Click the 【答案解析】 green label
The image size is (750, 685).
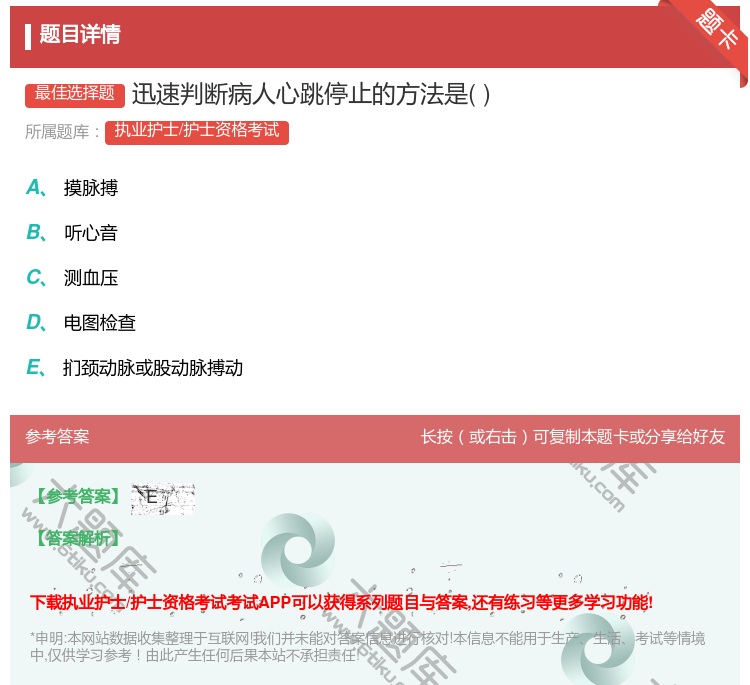tap(78, 539)
